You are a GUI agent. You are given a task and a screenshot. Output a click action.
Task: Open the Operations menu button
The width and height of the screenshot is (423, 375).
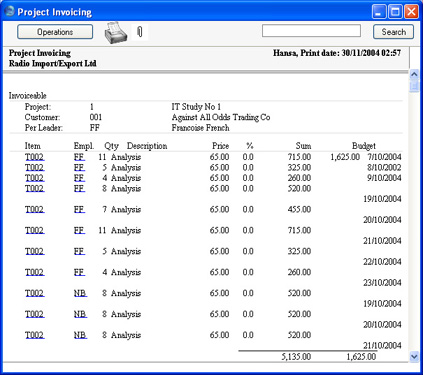55,32
